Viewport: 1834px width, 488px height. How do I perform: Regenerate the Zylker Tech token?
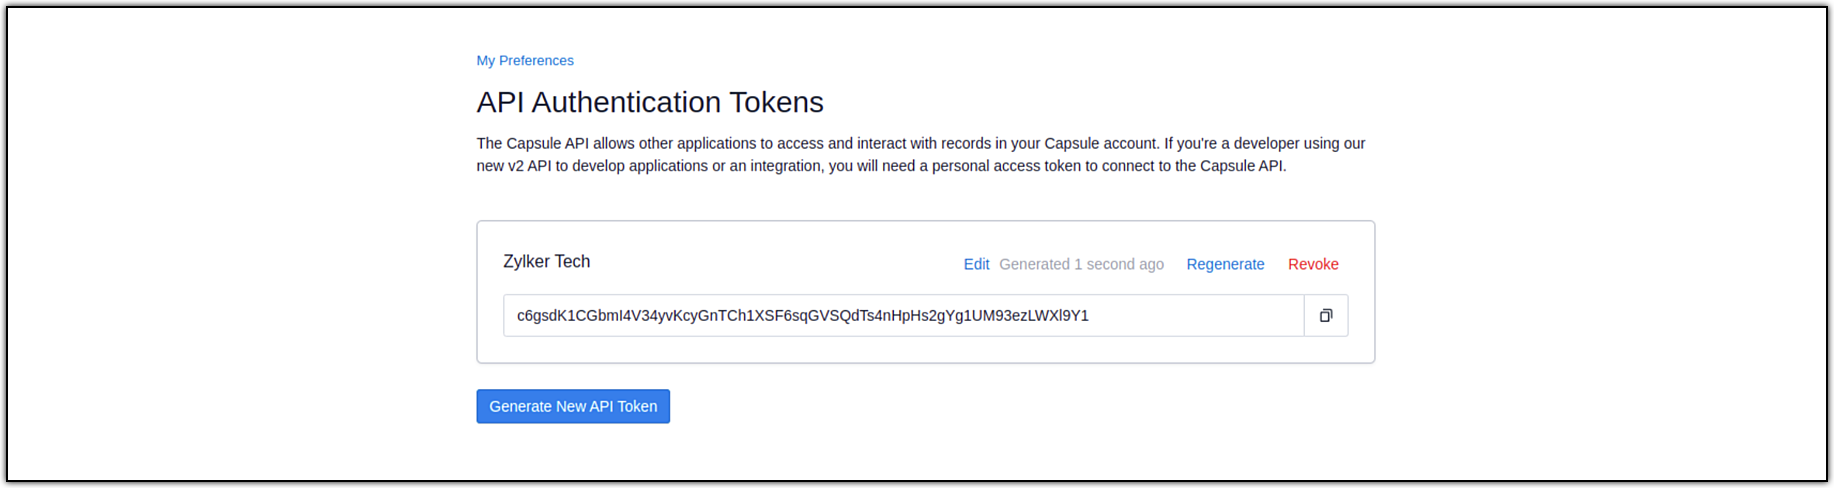1225,264
